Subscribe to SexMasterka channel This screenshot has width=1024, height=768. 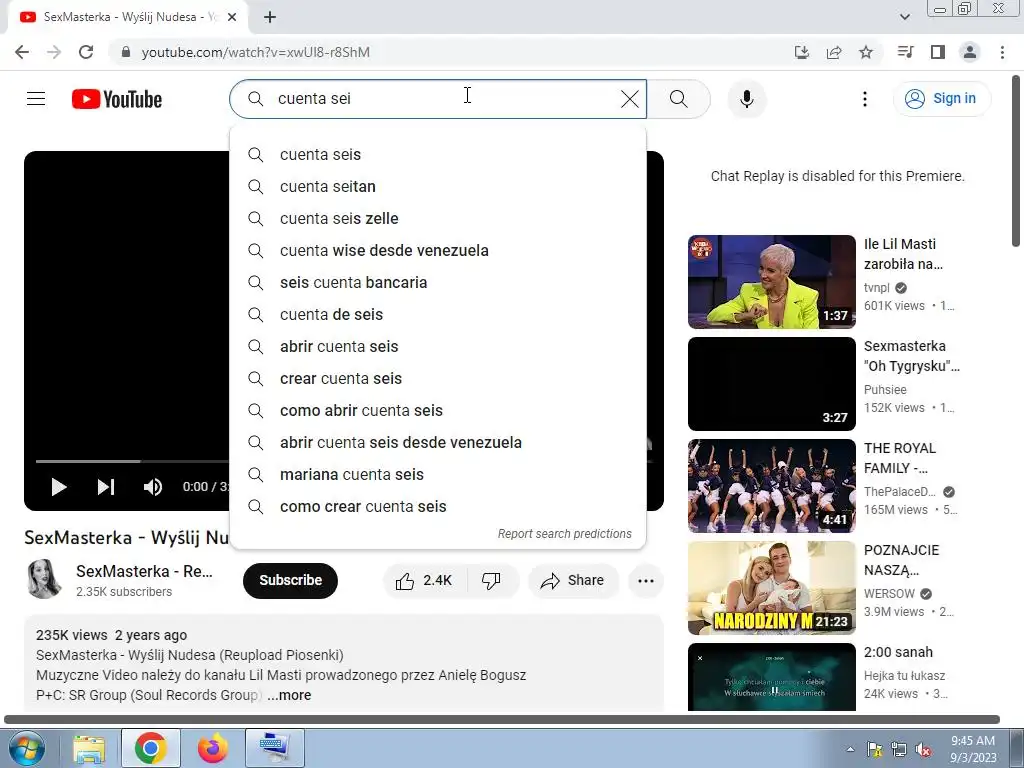coord(291,581)
